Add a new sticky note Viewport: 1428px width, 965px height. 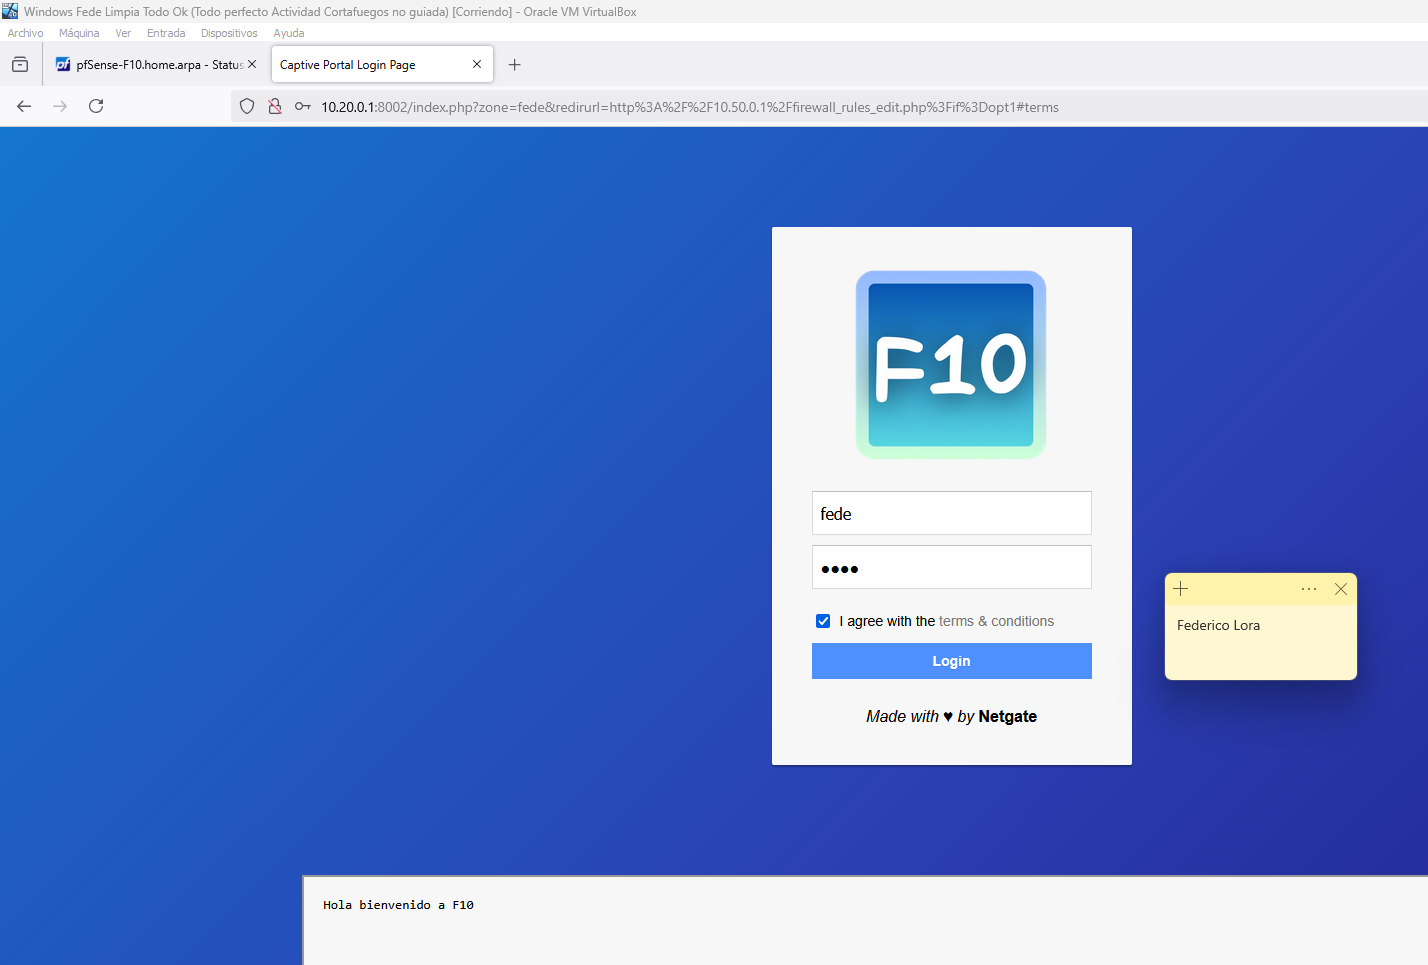pos(1181,589)
